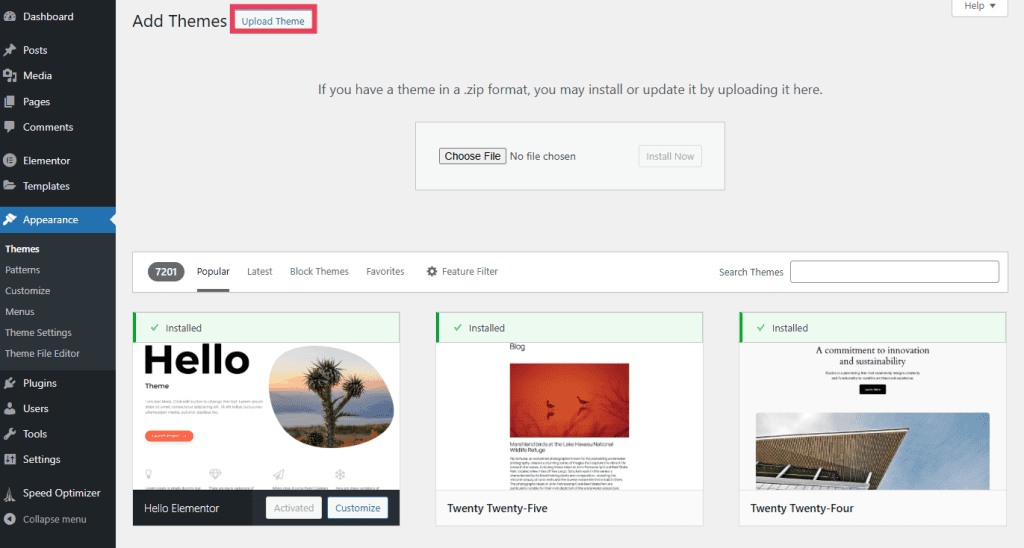Click the Collapse menu label
Viewport: 1024px width, 548px height.
[54, 519]
